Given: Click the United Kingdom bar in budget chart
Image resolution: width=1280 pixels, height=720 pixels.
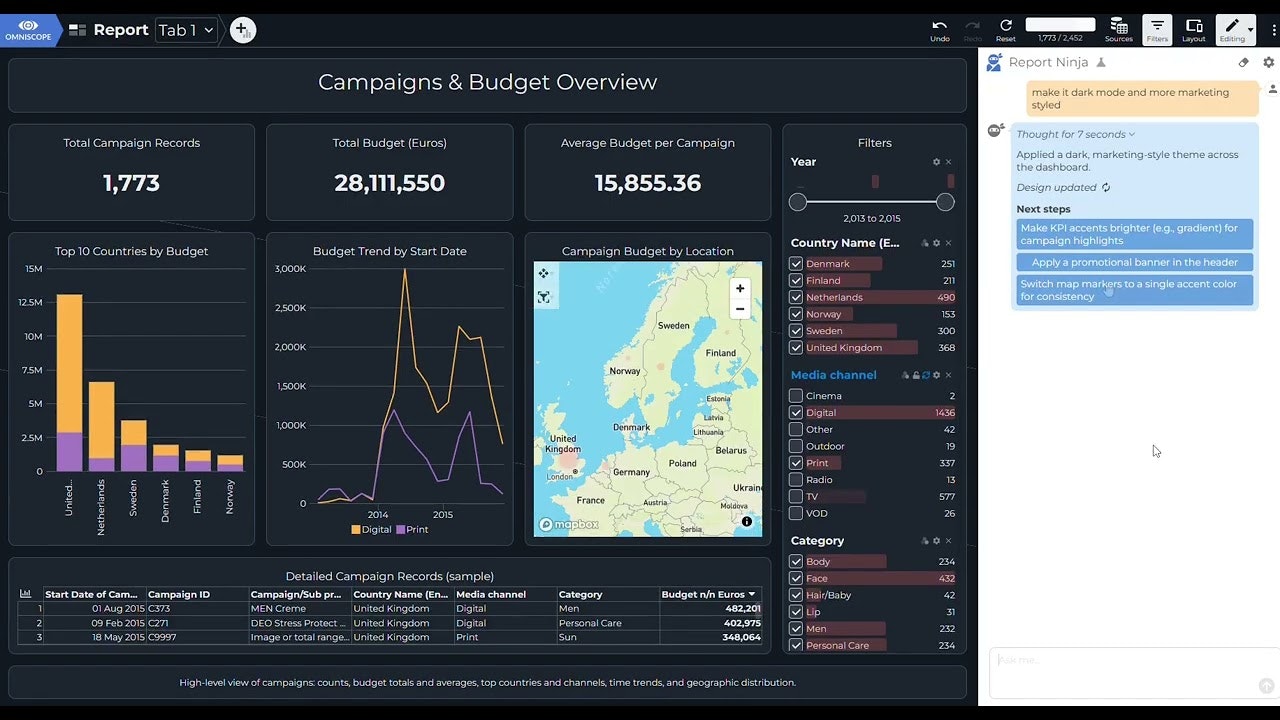Looking at the screenshot, I should coord(69,382).
